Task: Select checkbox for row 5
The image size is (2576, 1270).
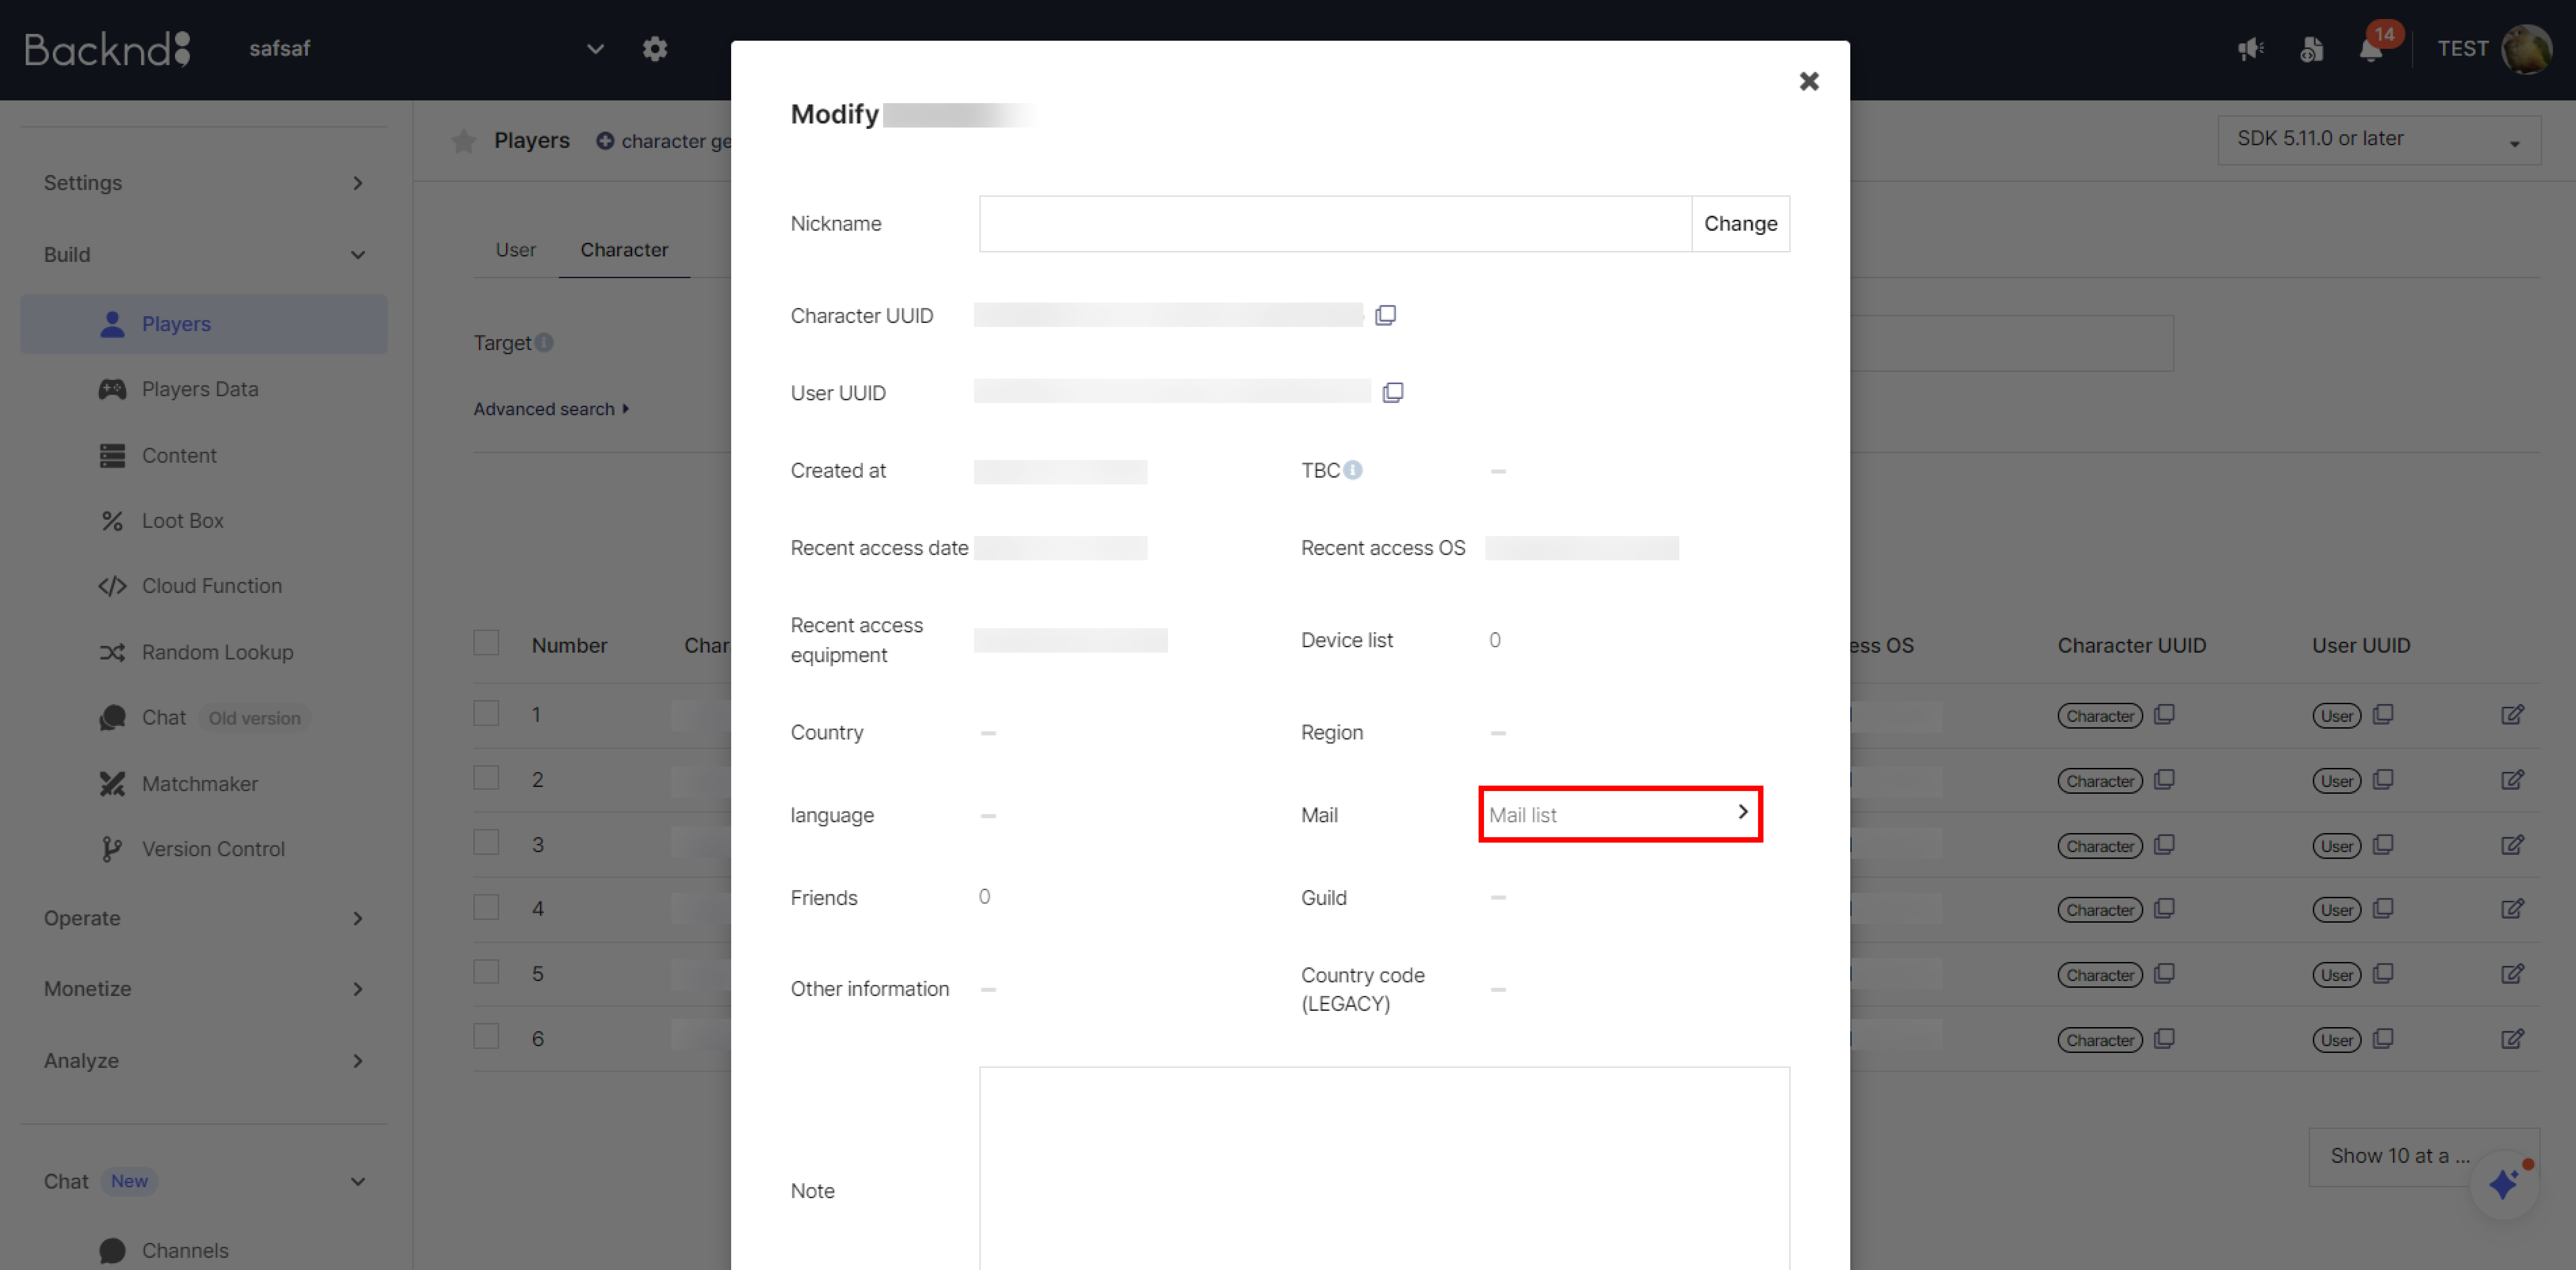Action: [x=486, y=972]
